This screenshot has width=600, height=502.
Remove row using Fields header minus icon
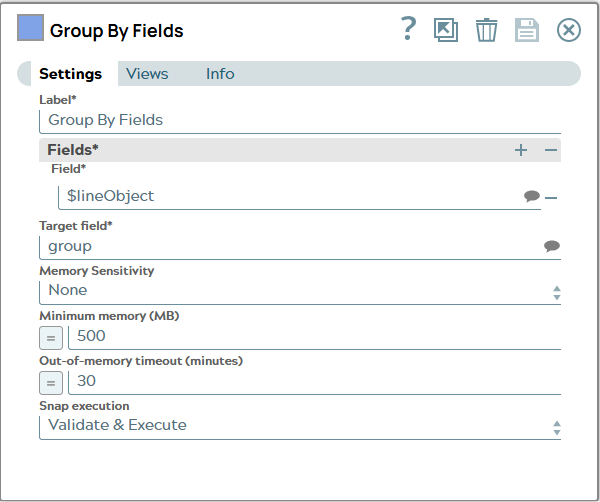551,150
